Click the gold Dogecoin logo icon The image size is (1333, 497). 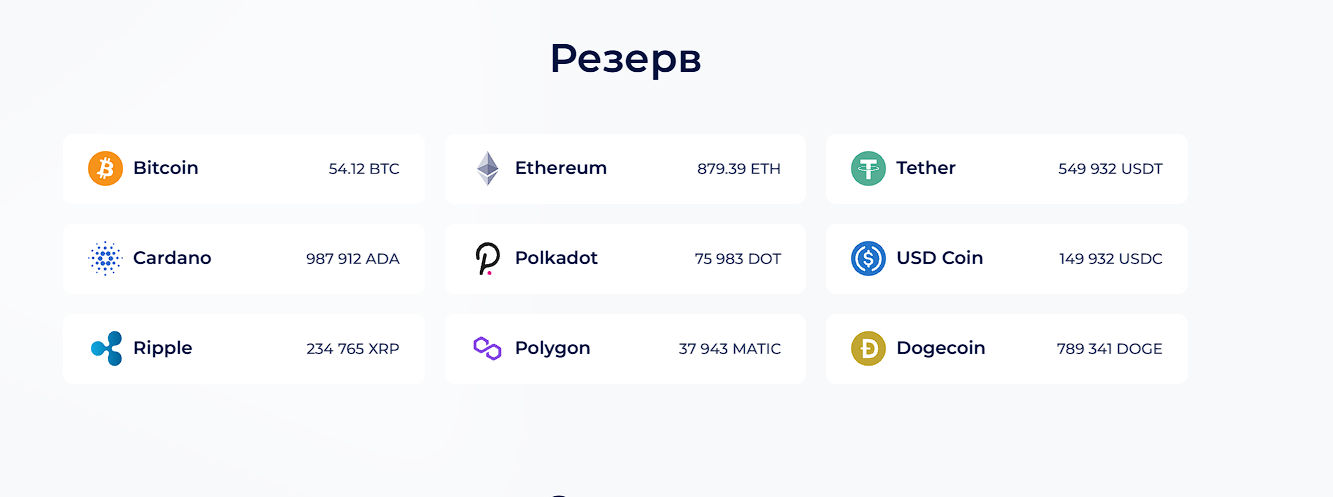tap(868, 349)
